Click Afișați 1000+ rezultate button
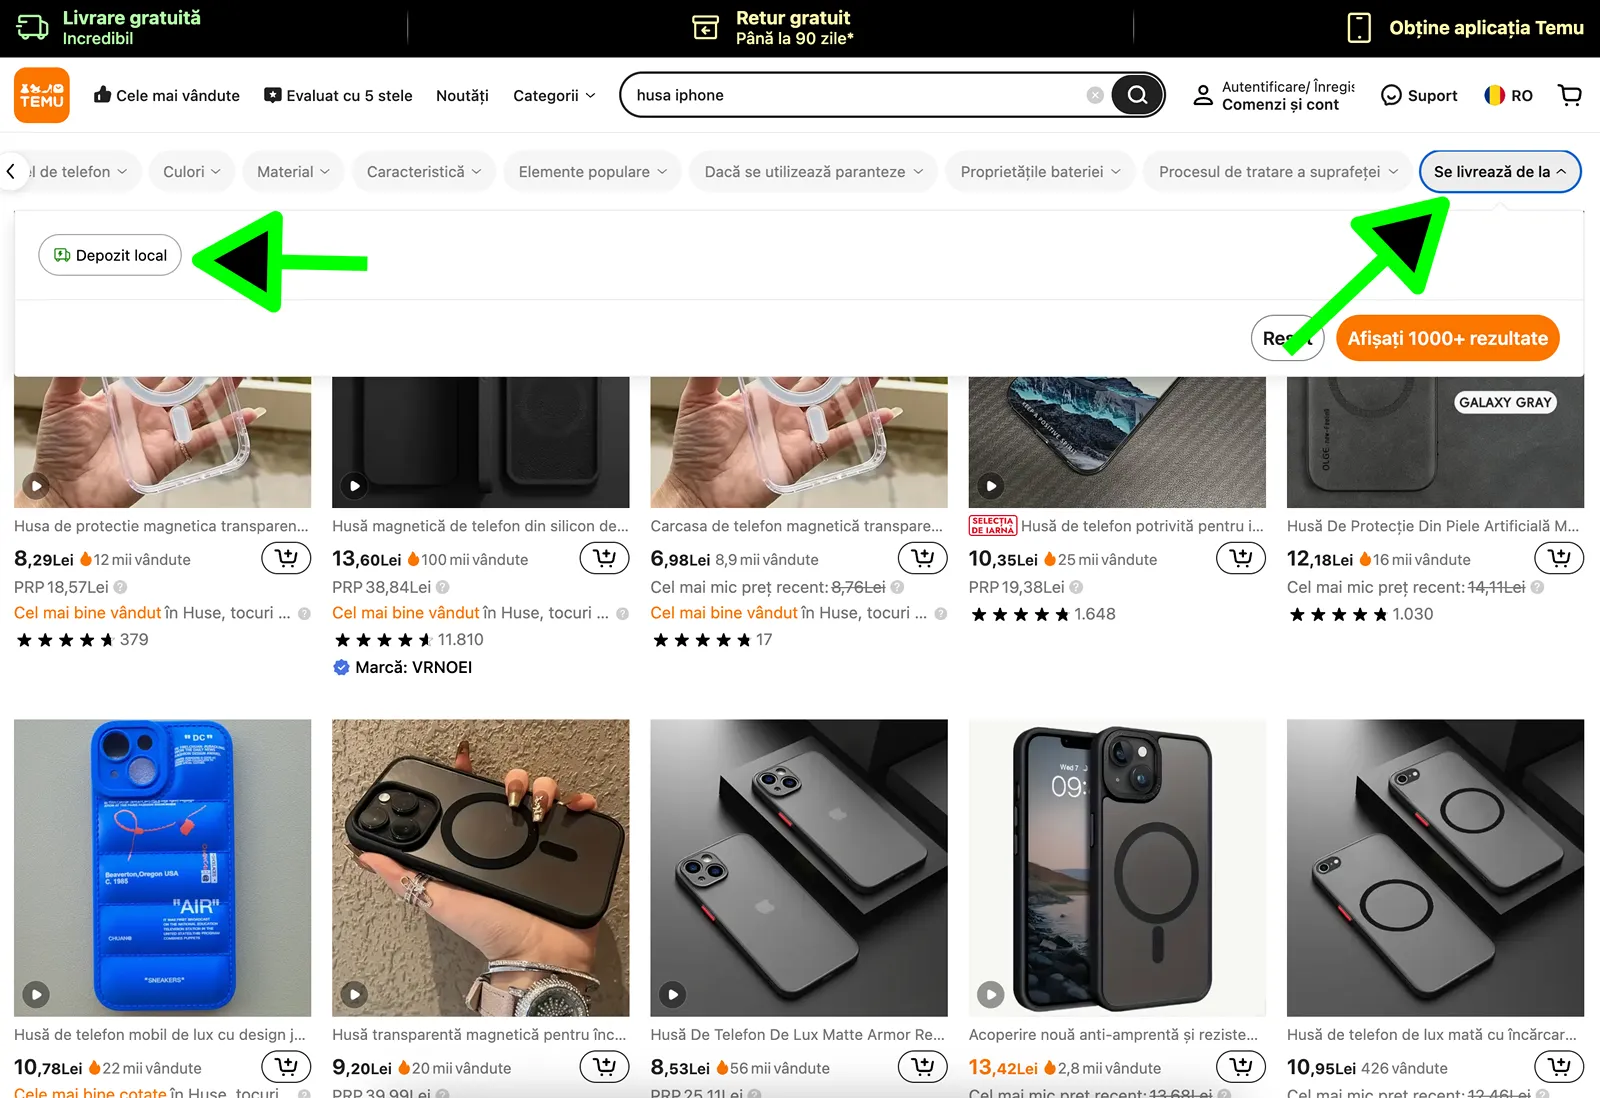Screen dimensions: 1600x1098 tap(1447, 338)
